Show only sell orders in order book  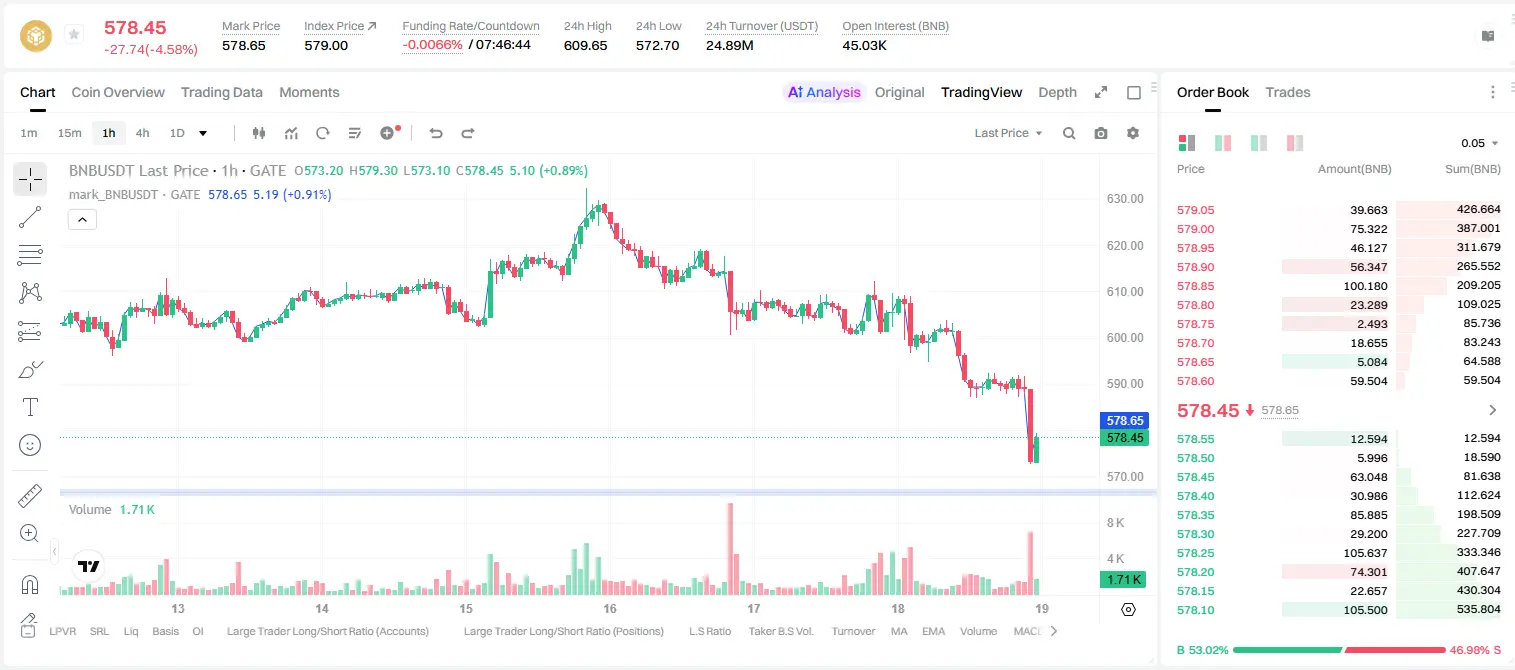coord(1295,143)
